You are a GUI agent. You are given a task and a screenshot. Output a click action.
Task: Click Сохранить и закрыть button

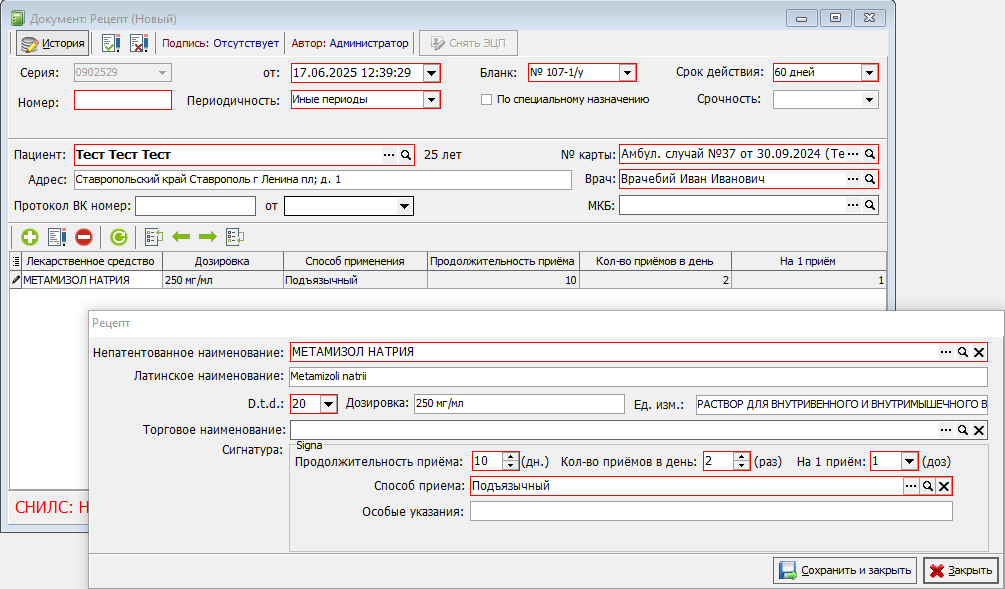846,570
